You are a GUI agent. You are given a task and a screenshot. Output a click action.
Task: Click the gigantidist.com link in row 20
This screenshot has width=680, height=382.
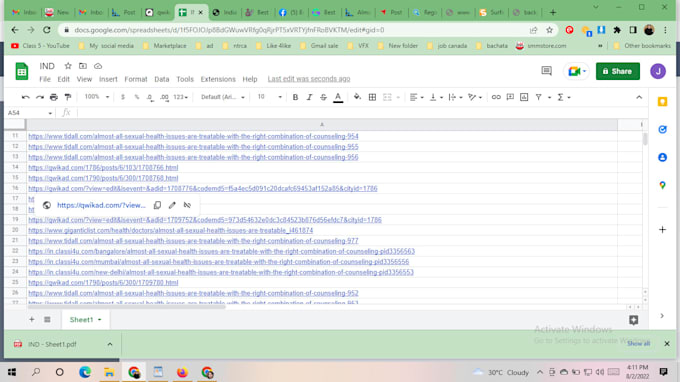(x=170, y=230)
